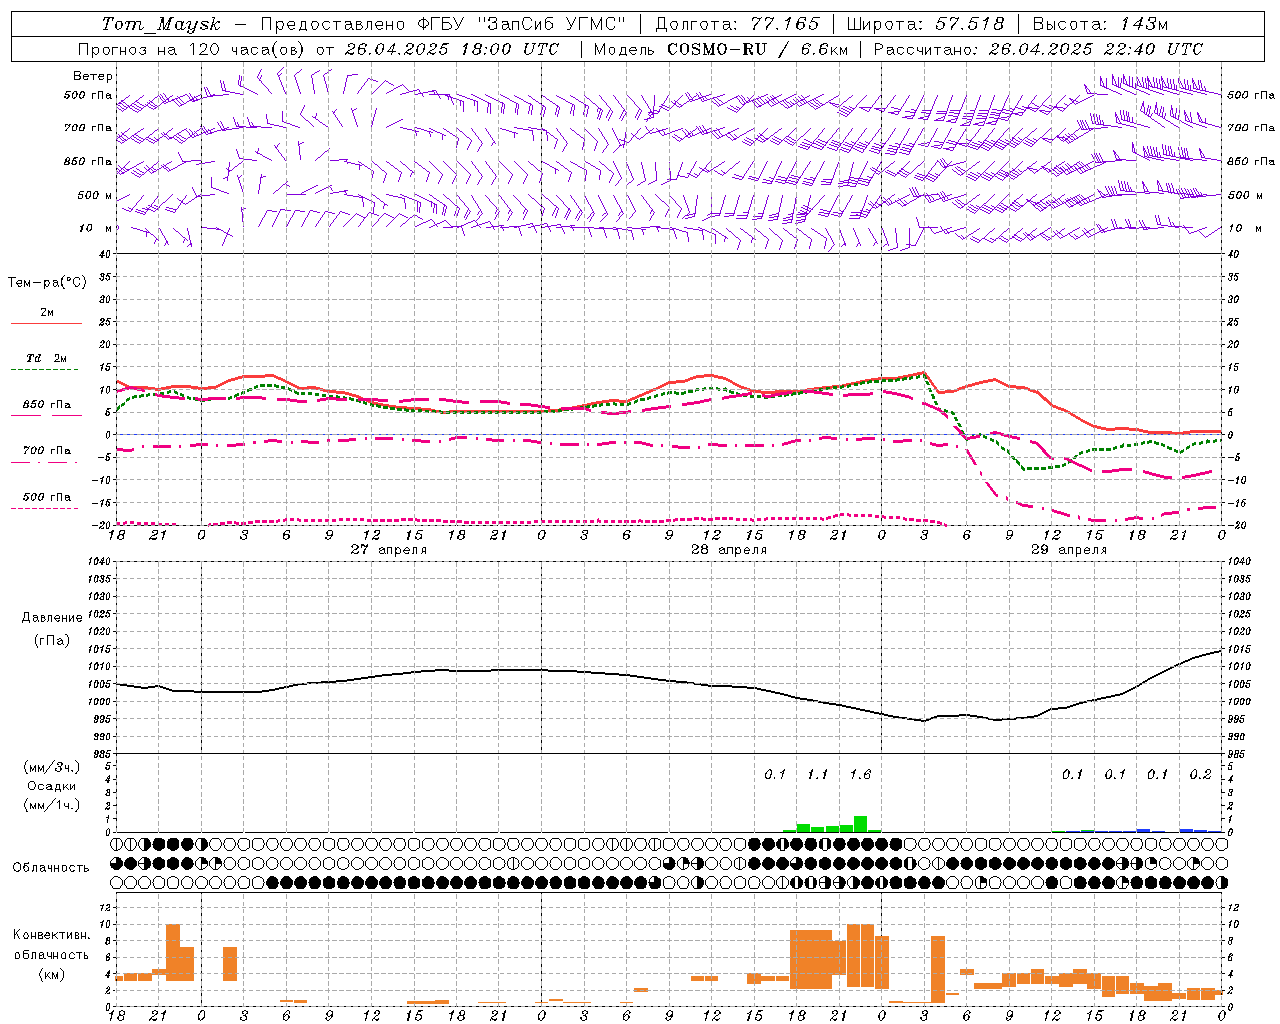Viewport: 1280px width, 1024px height.
Task: Click the Широта: 57.518 latitude value
Action: click(927, 24)
